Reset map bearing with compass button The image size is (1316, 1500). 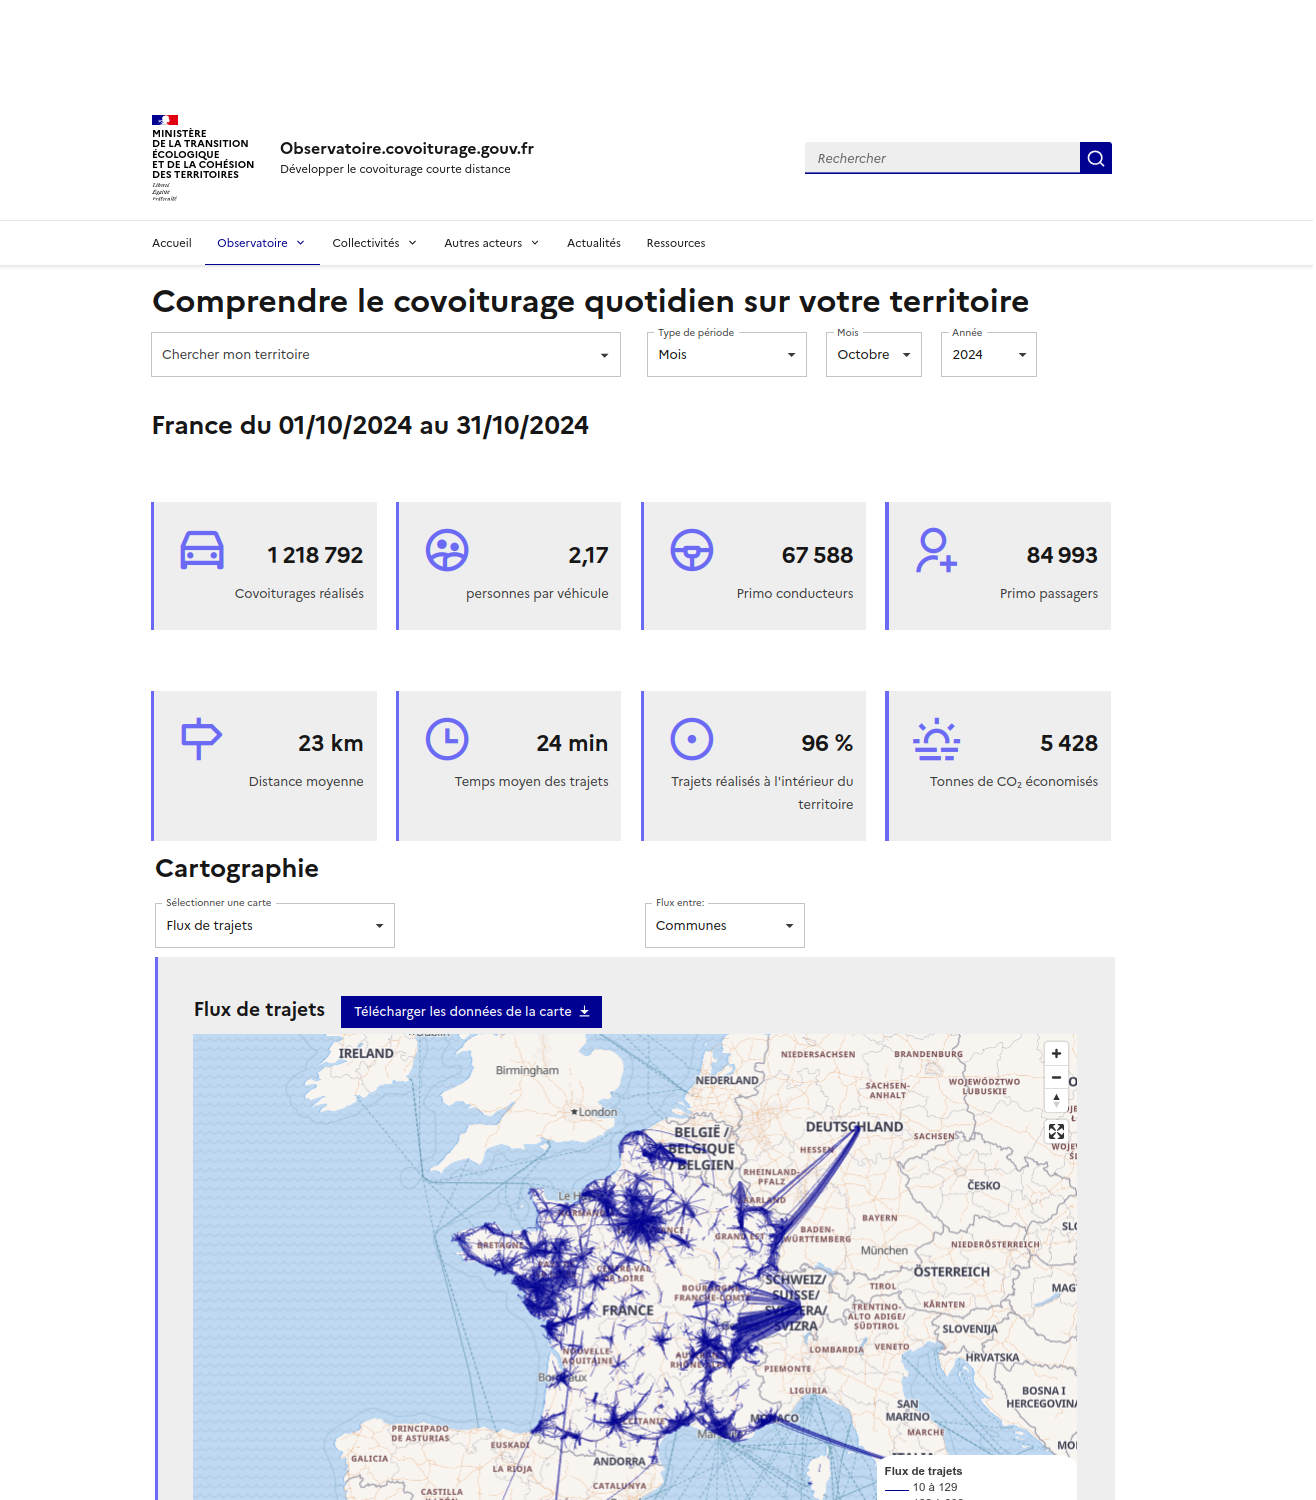(1056, 1100)
